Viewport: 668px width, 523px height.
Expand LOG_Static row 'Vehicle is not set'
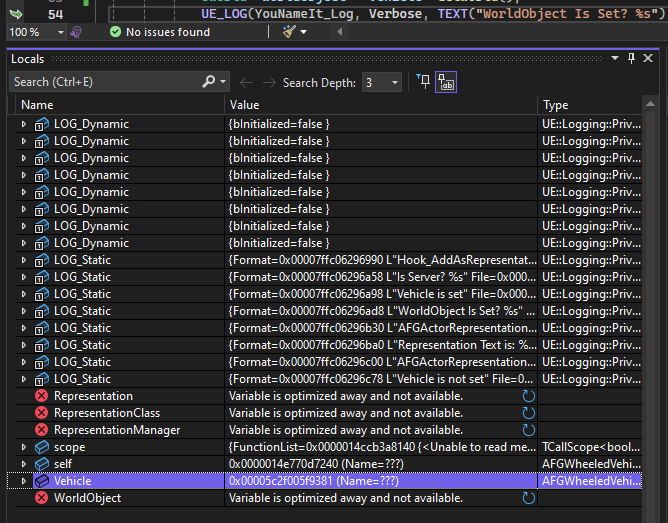[x=24, y=379]
